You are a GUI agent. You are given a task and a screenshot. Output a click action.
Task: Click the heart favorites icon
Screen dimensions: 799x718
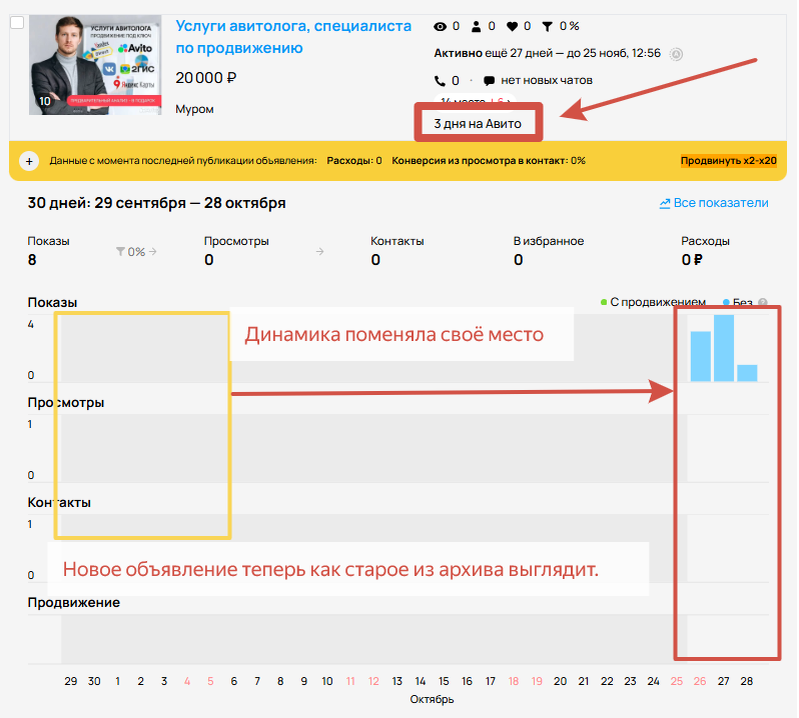(512, 26)
